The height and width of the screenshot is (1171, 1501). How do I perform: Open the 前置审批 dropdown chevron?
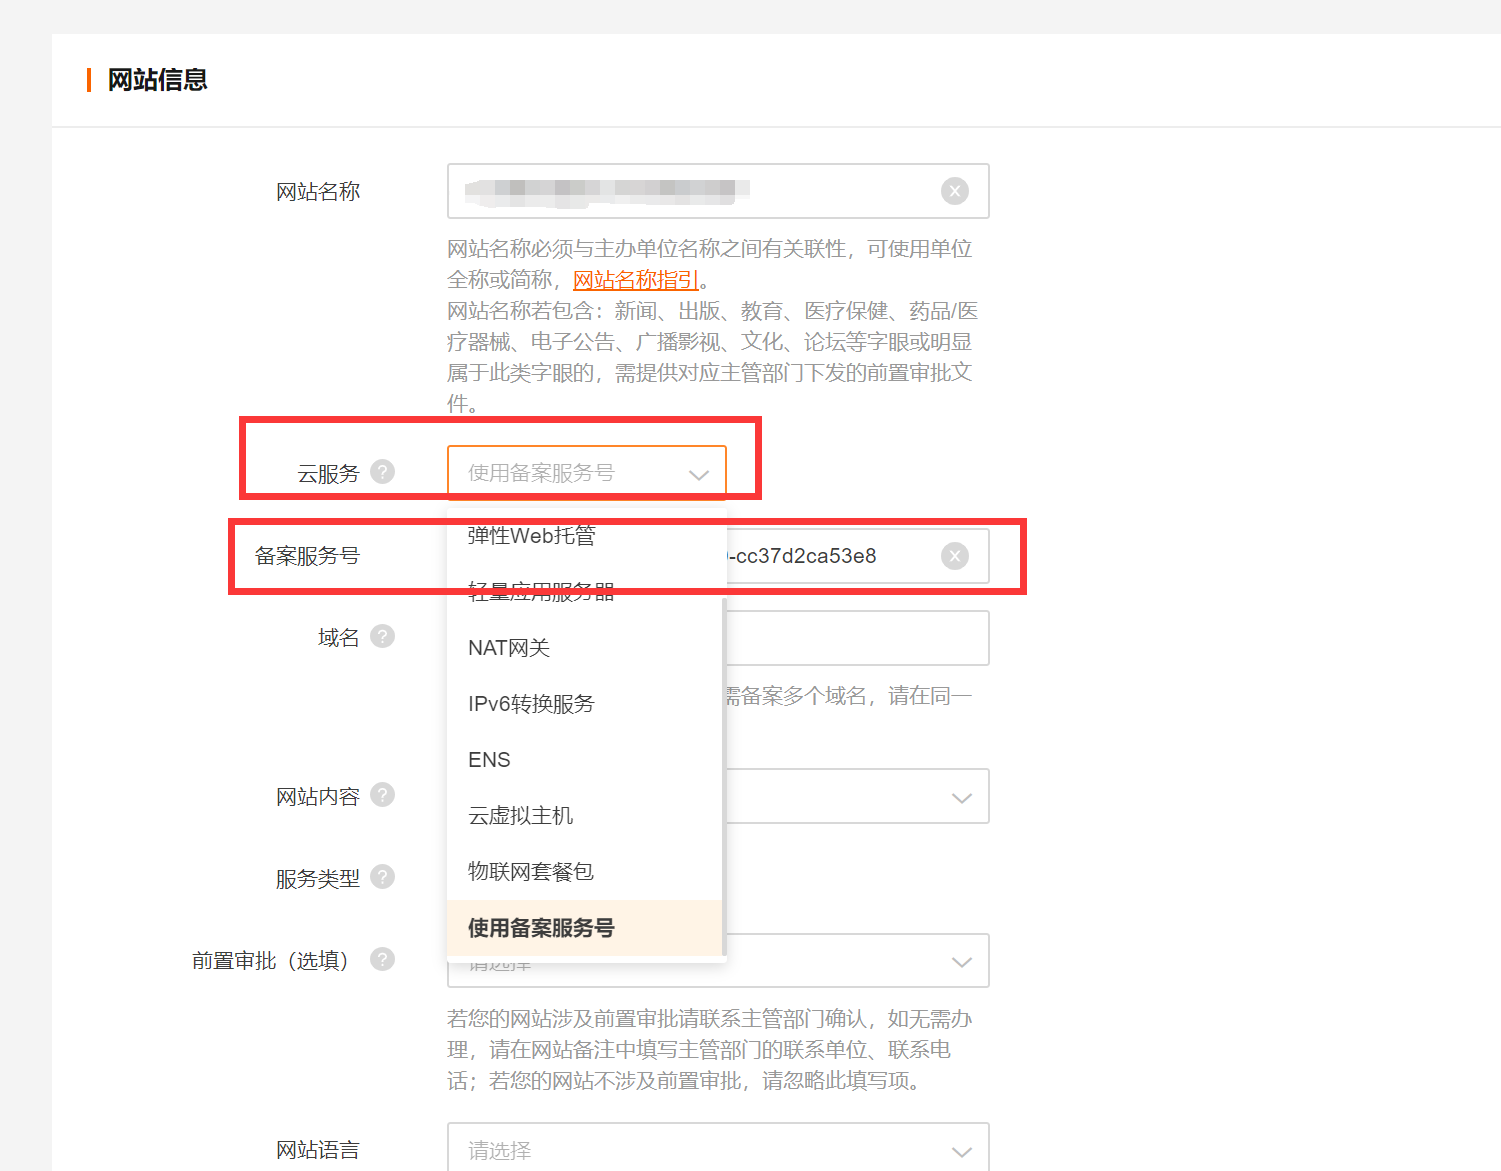pos(961,961)
